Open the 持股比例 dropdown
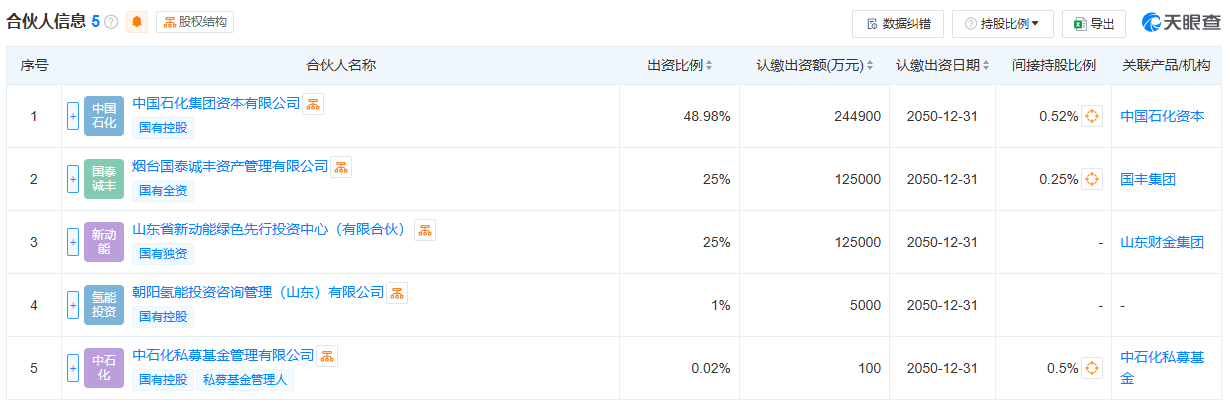The height and width of the screenshot is (409, 1230). tap(1003, 23)
